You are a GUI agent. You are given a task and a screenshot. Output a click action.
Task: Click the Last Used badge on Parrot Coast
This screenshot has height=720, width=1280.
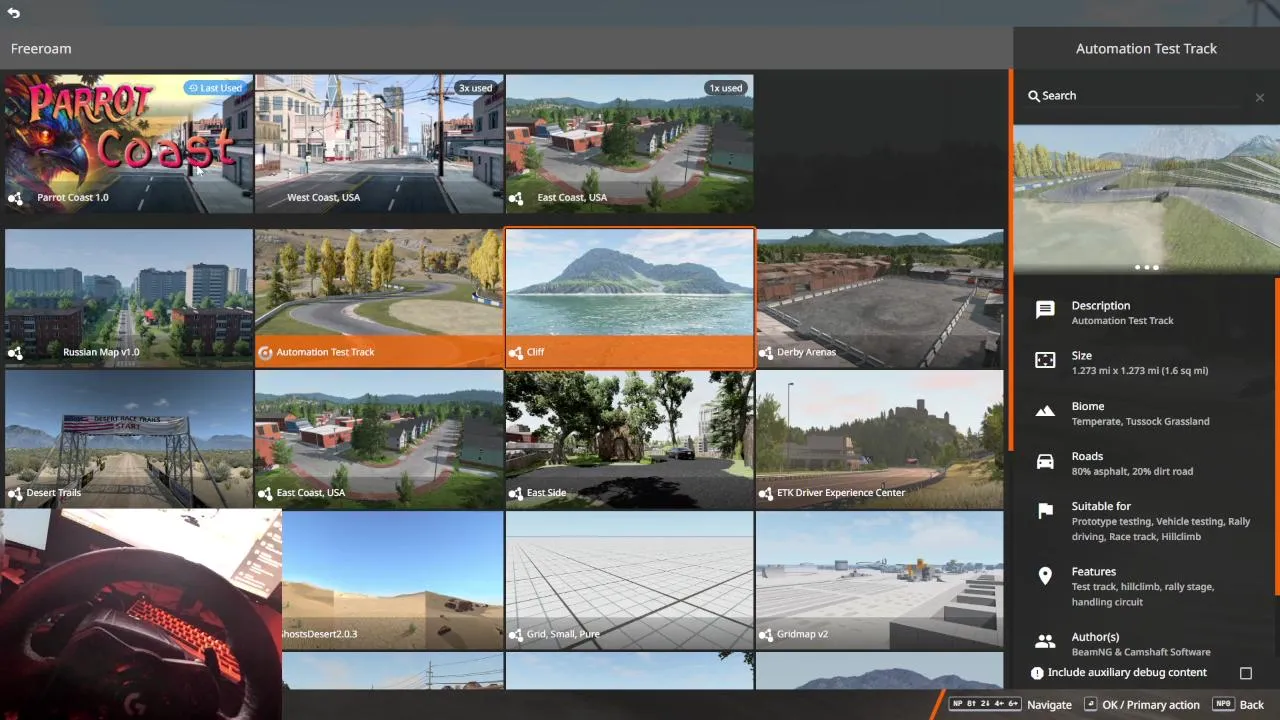tap(216, 88)
